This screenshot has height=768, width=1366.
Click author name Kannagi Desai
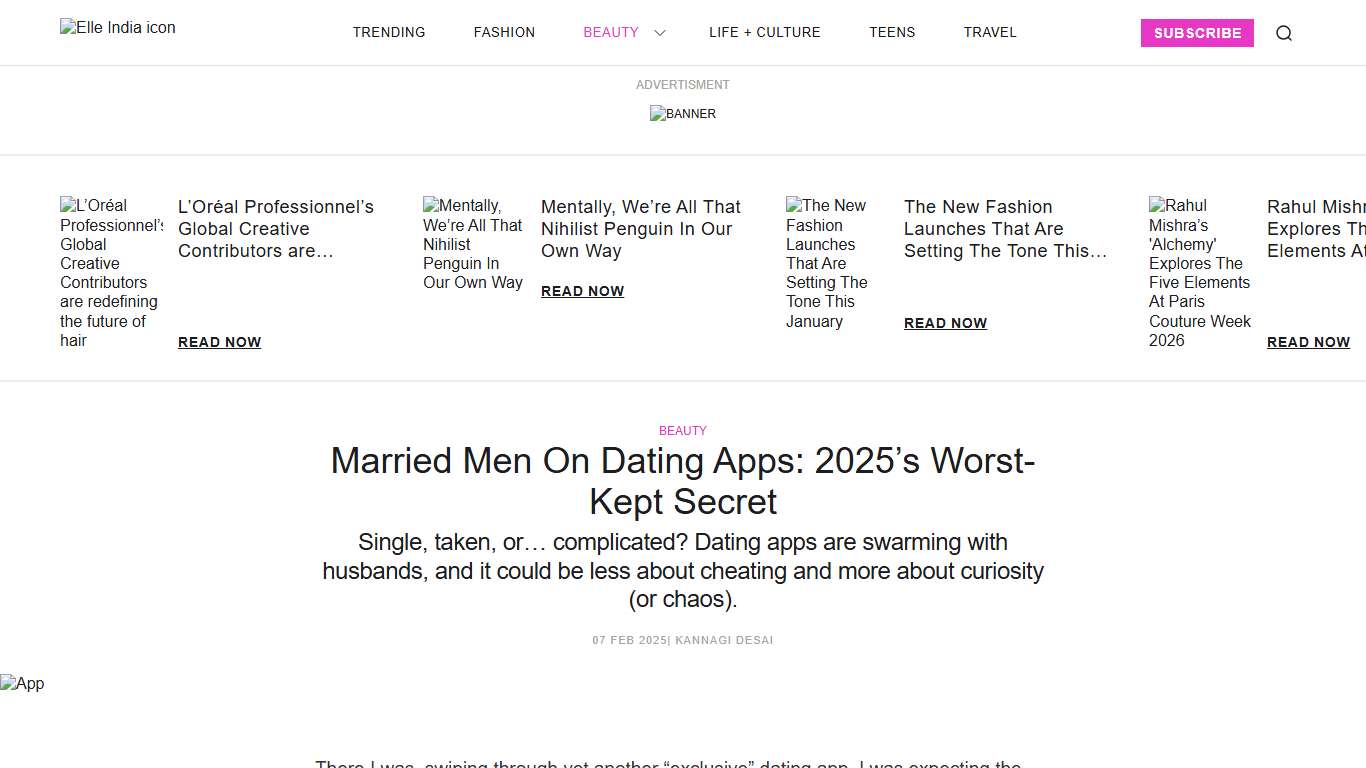pos(724,640)
